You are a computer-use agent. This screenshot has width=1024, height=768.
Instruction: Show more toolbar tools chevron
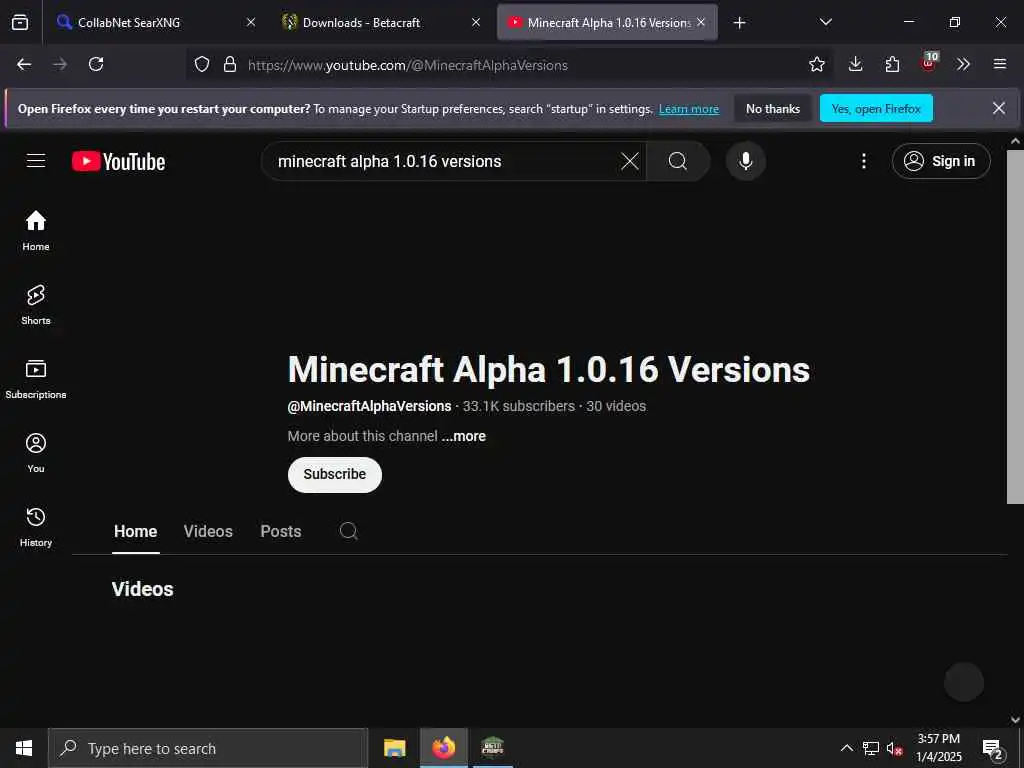(x=963, y=65)
